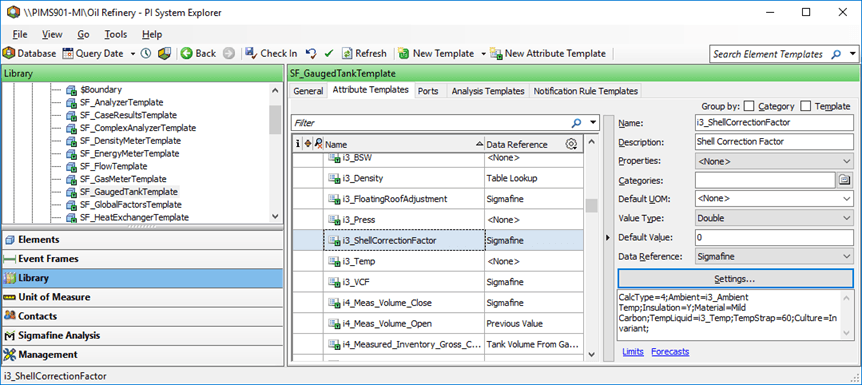
Task: Open the Tools menu
Action: pyautogui.click(x=116, y=34)
